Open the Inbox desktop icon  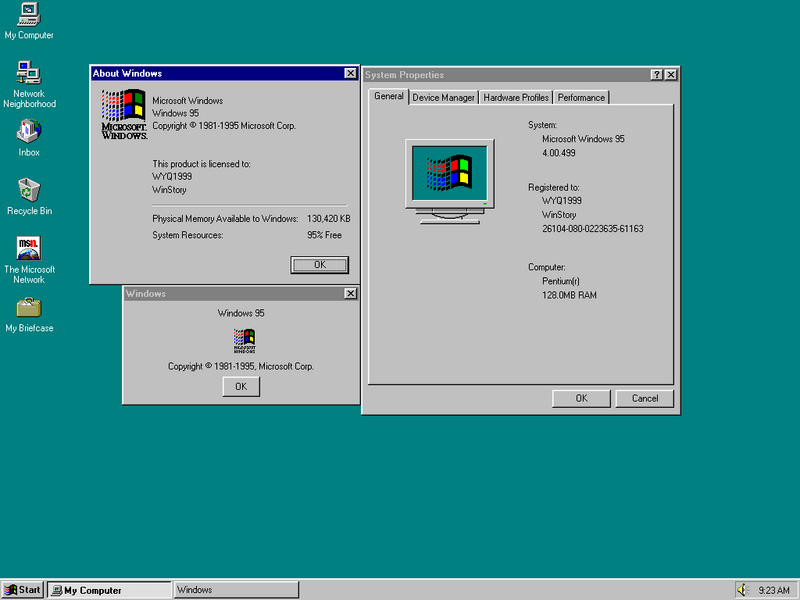coord(29,132)
